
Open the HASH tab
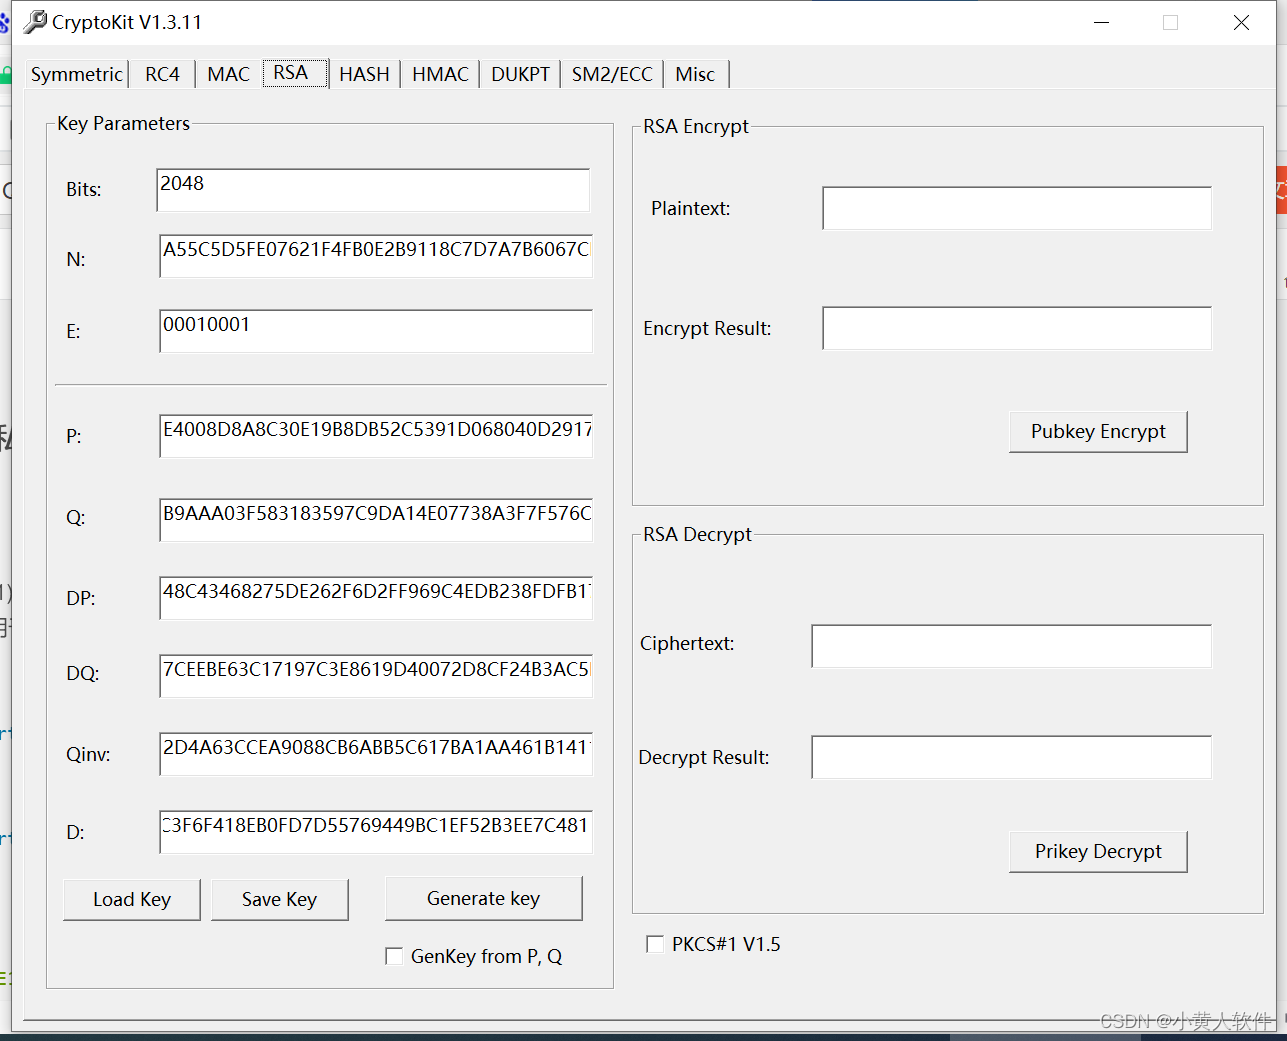[x=364, y=74]
